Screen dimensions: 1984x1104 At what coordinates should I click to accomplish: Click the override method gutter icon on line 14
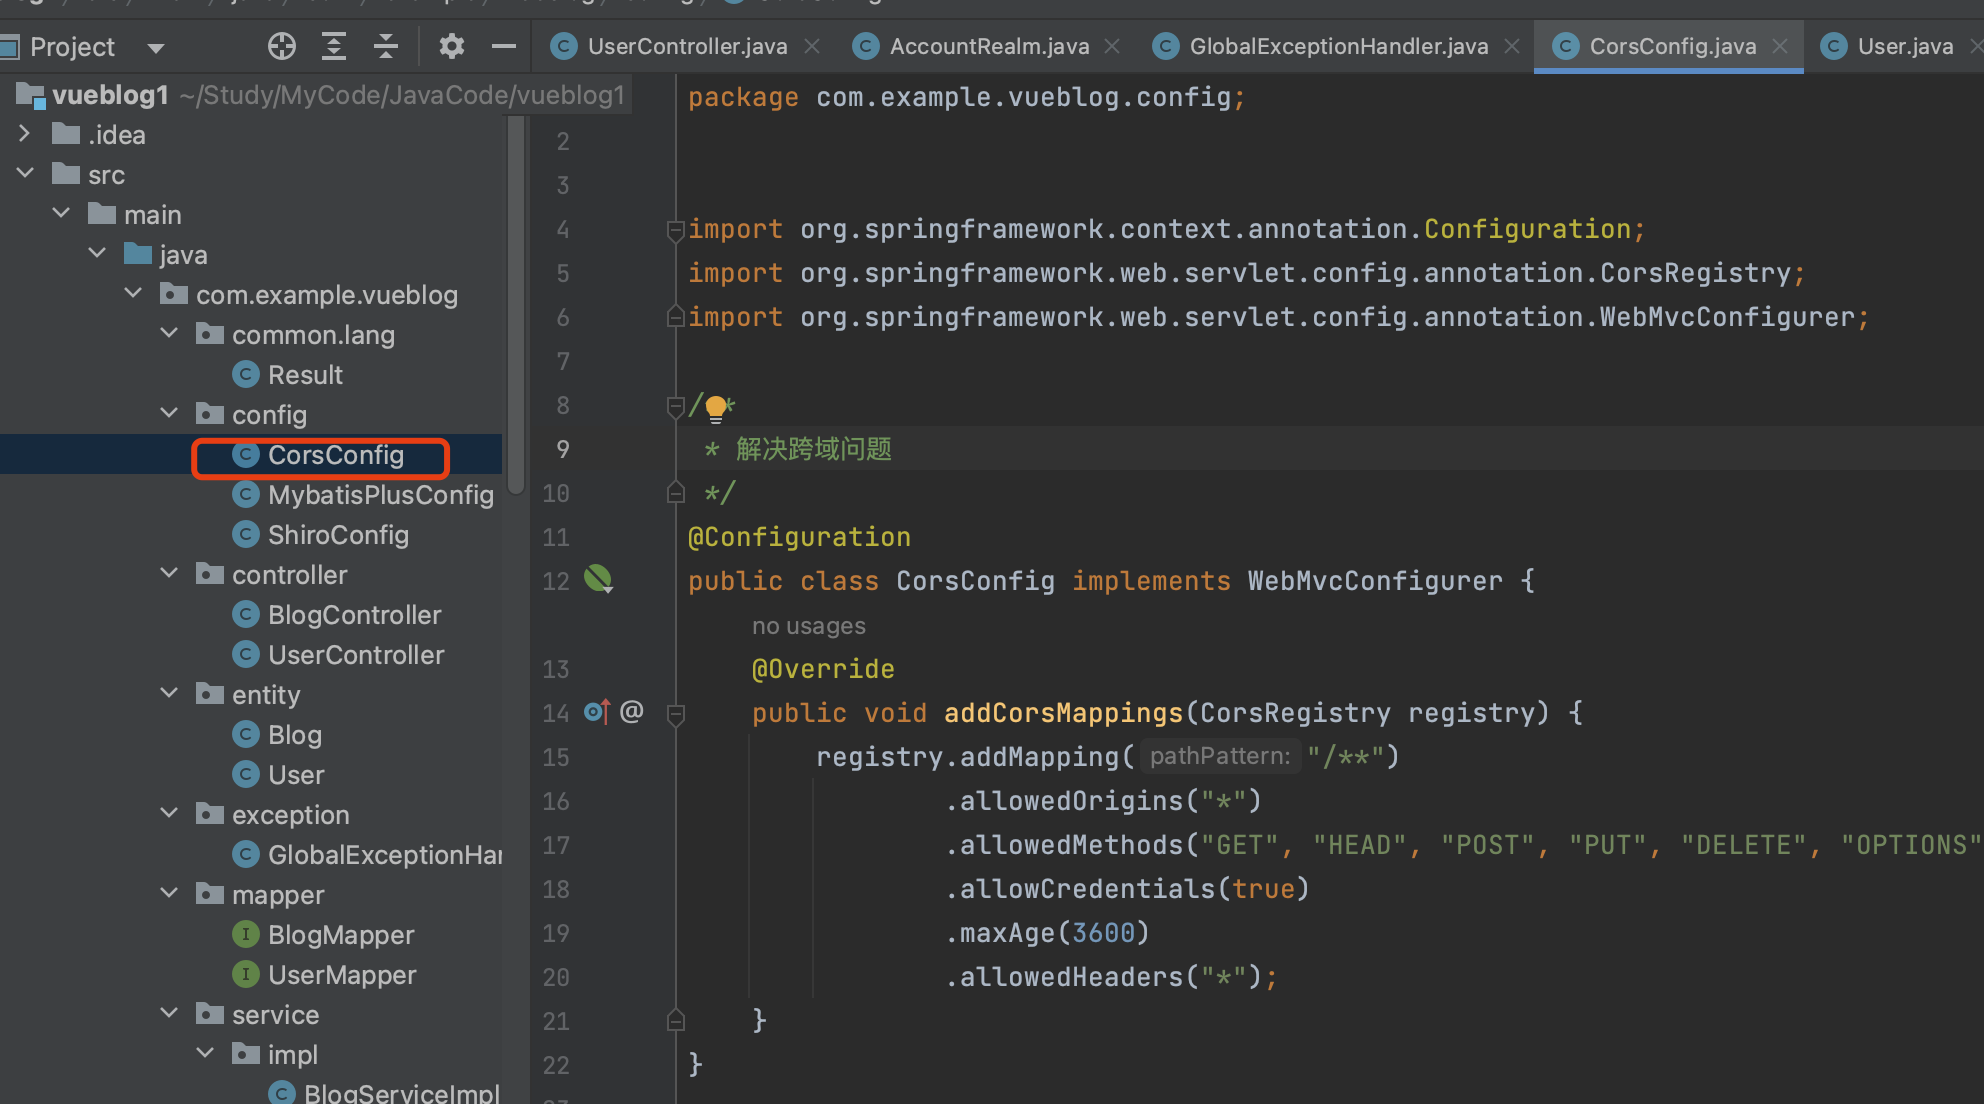pos(597,712)
